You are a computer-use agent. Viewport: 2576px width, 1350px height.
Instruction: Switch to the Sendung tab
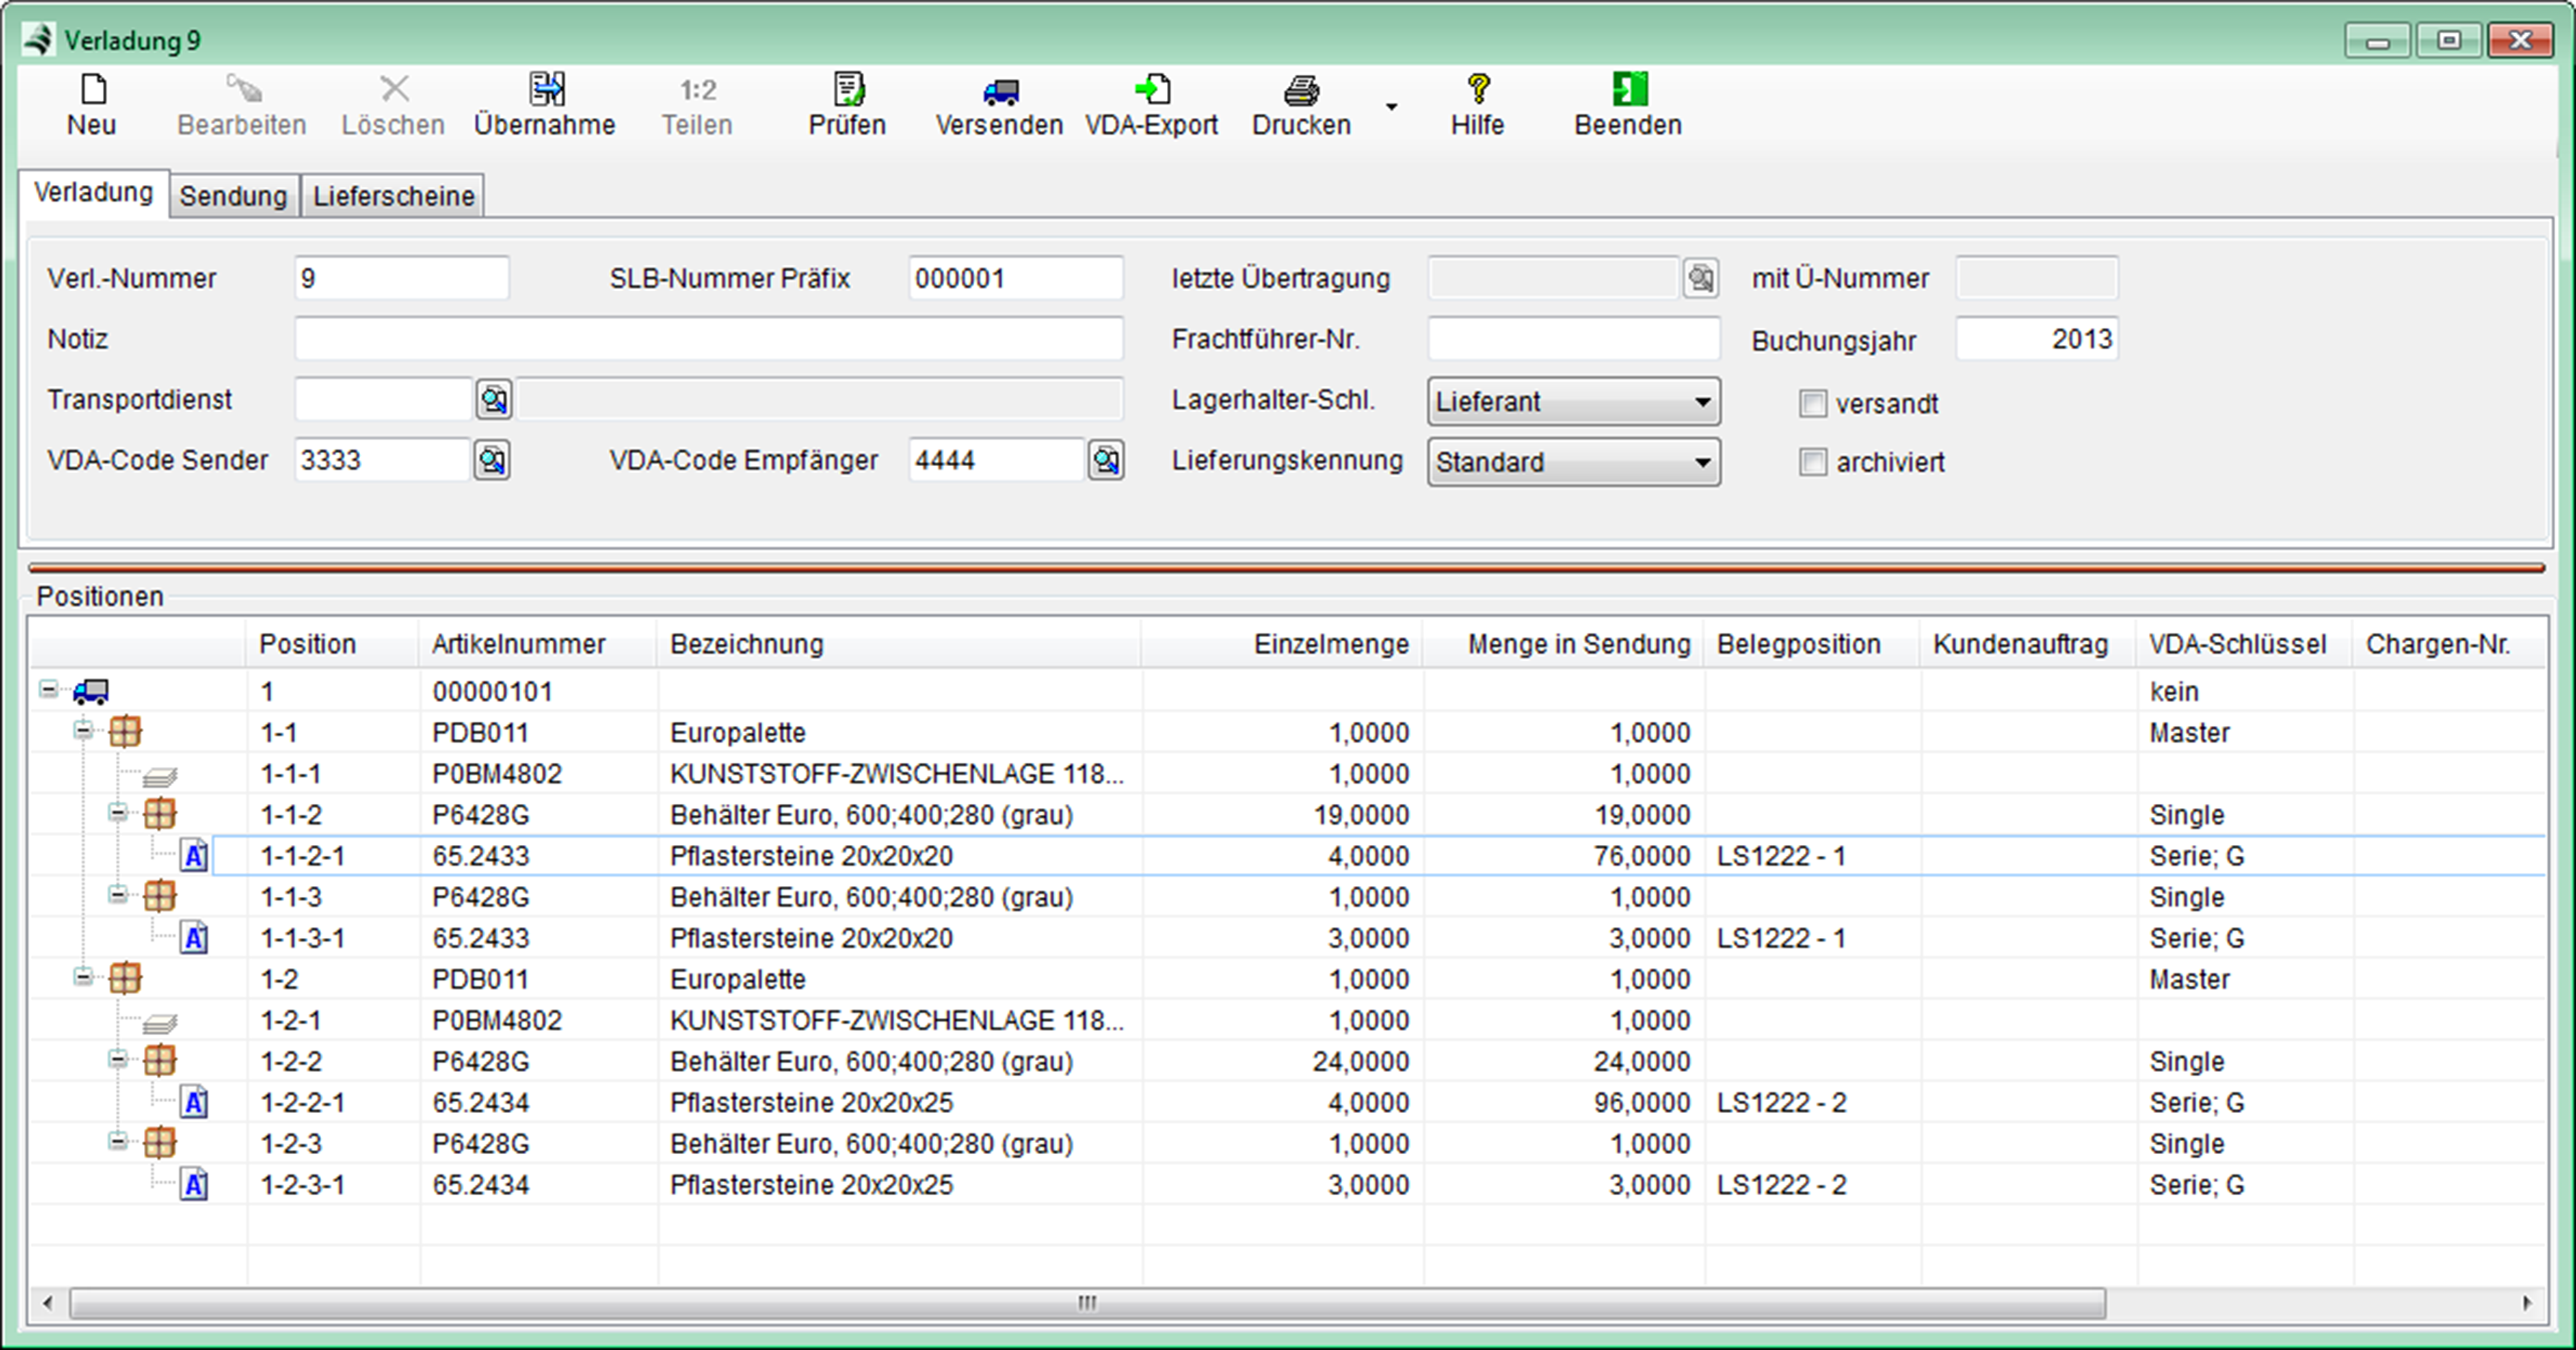(233, 196)
